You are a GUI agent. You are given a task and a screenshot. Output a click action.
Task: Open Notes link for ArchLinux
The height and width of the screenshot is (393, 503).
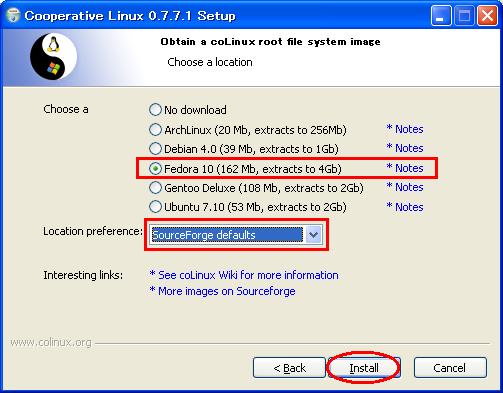coord(405,129)
